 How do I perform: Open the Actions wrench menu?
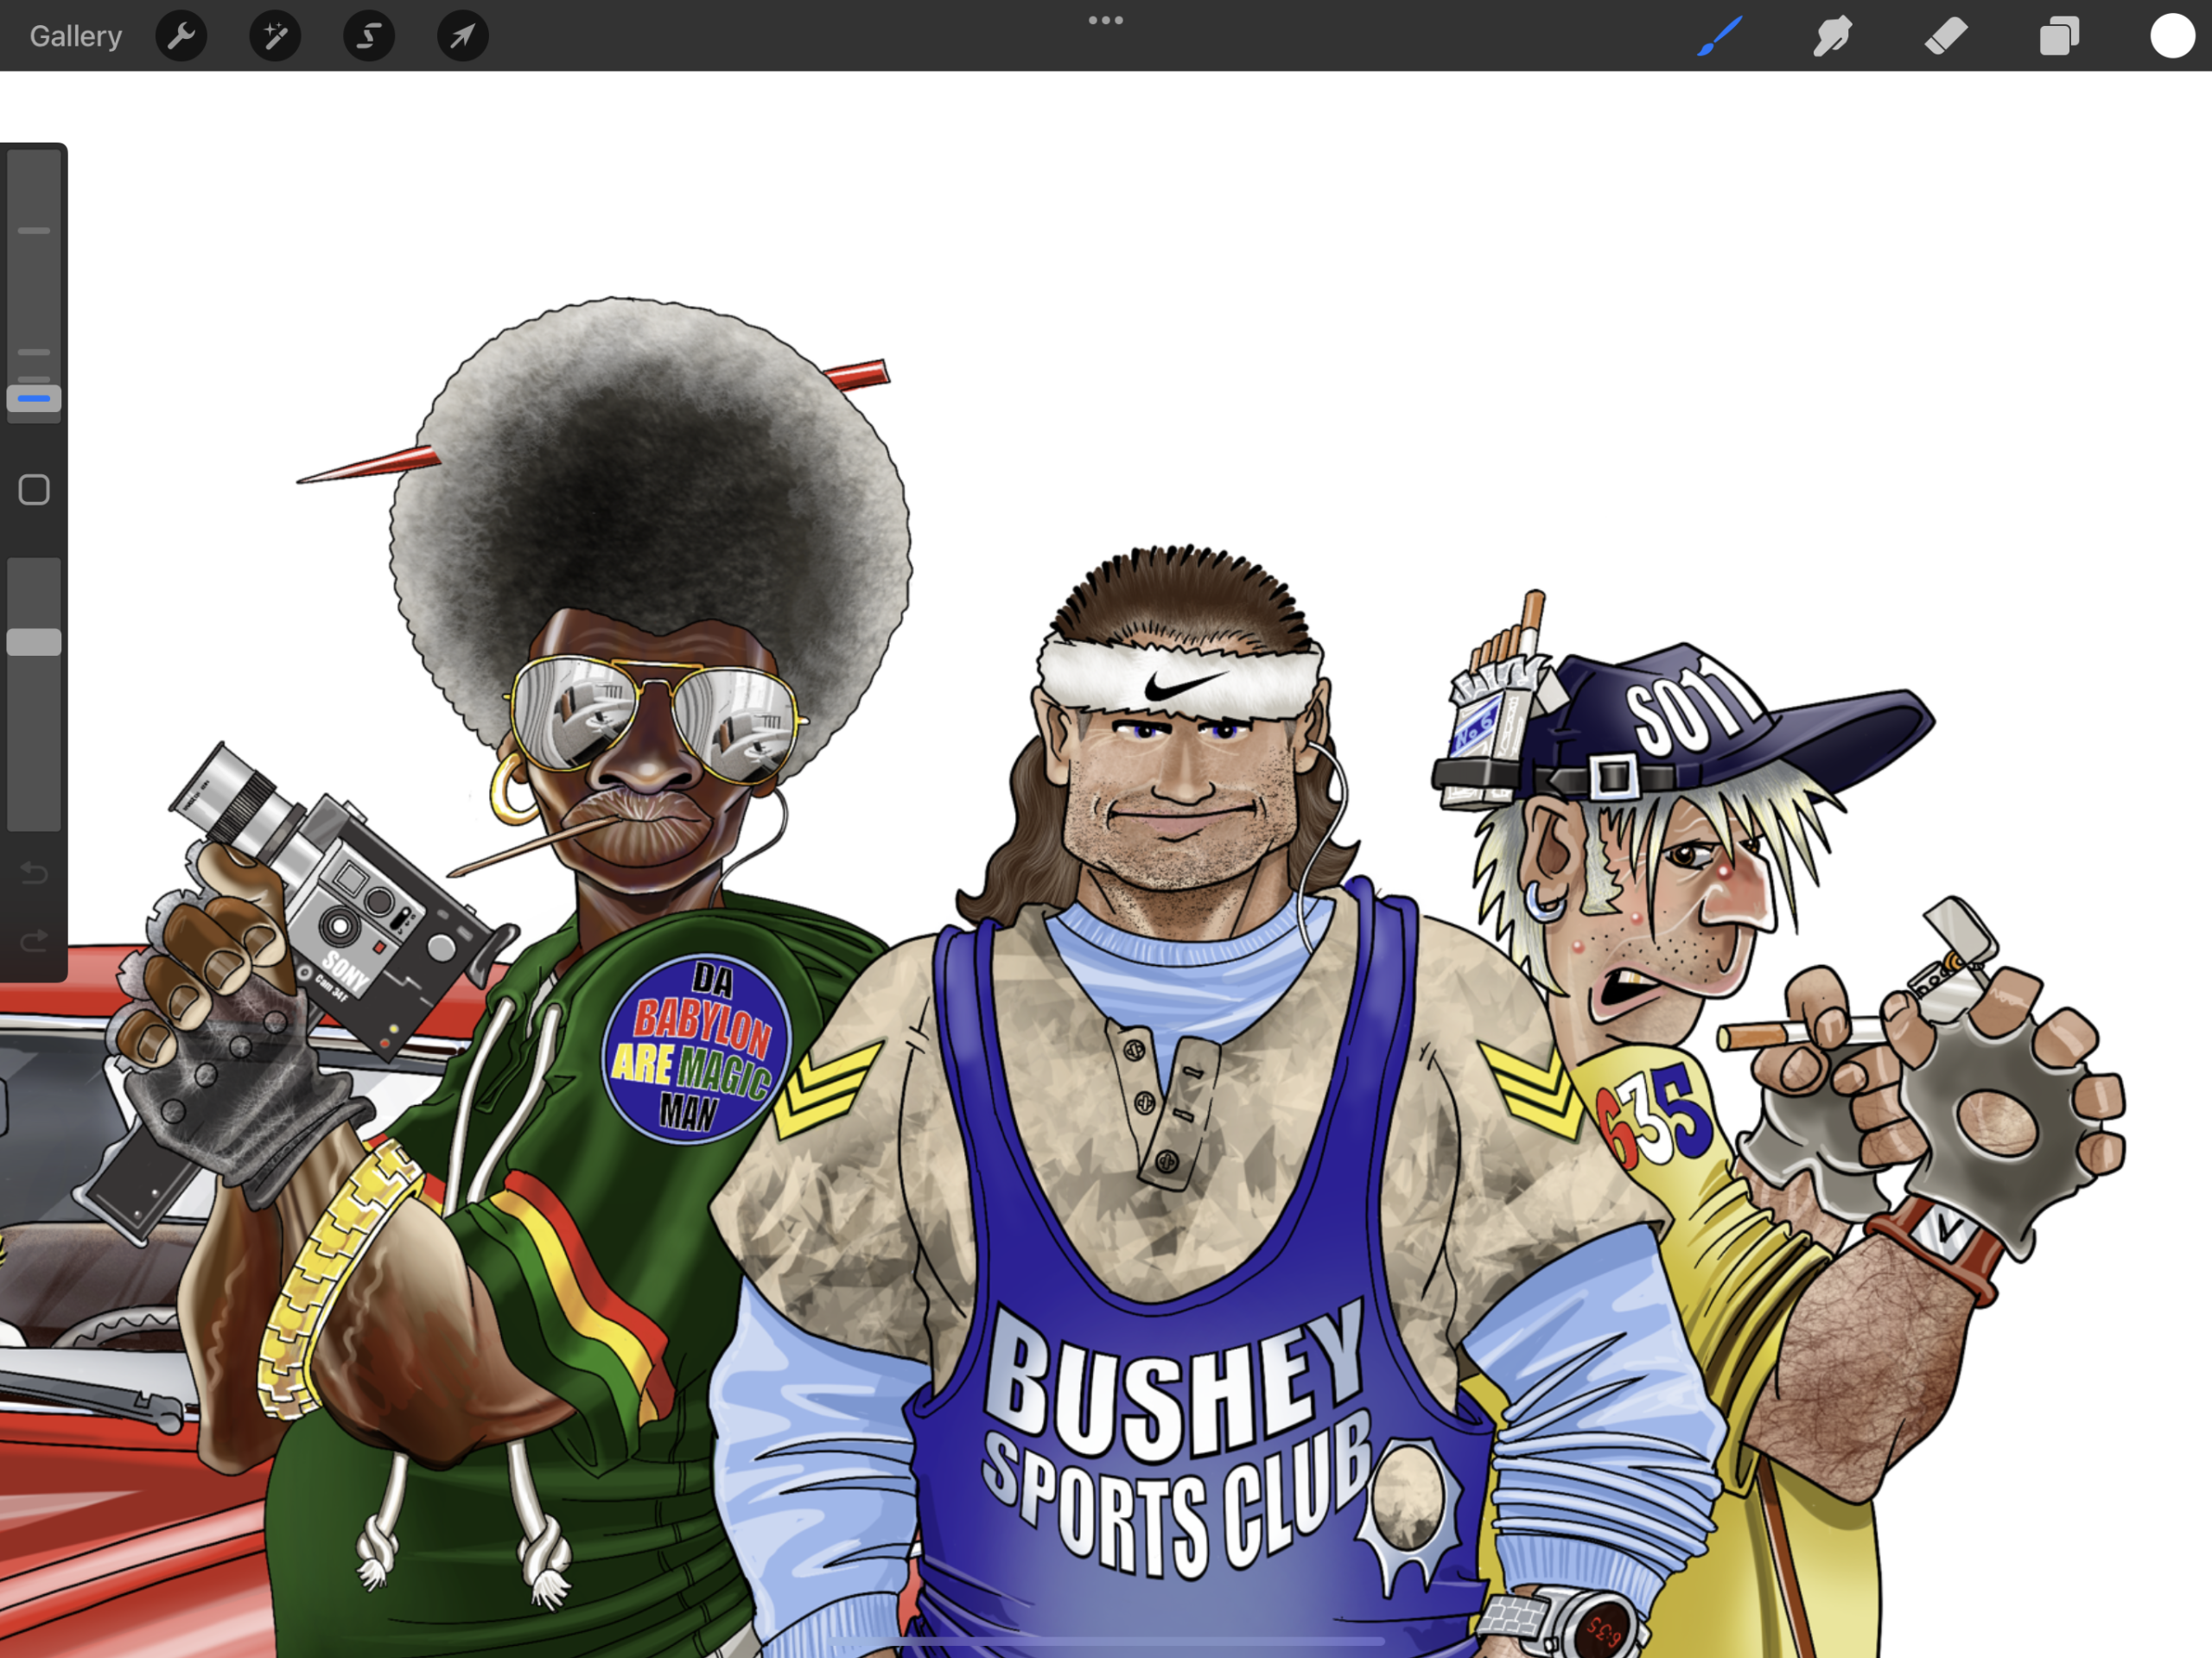(181, 36)
